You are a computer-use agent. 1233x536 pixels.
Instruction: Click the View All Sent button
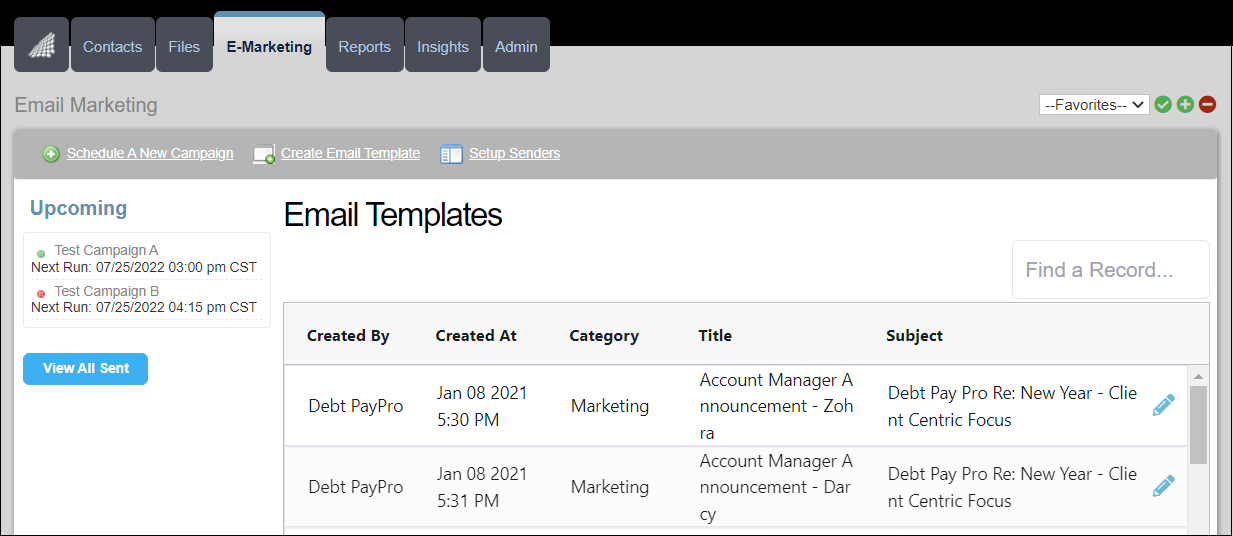point(86,368)
